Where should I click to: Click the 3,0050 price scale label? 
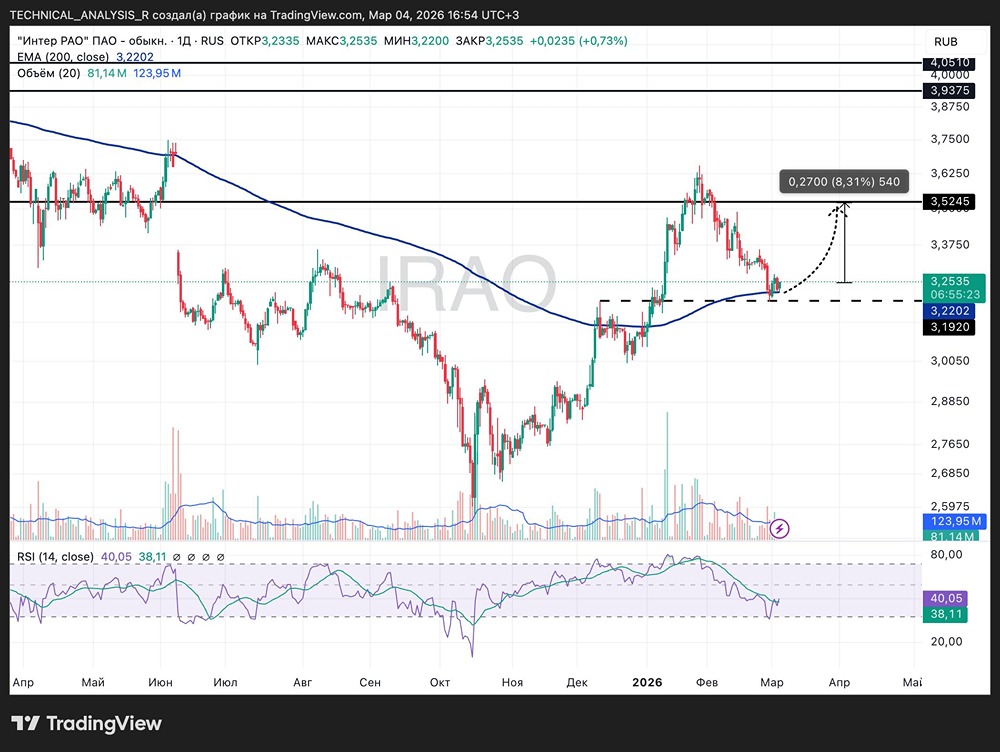pos(950,361)
